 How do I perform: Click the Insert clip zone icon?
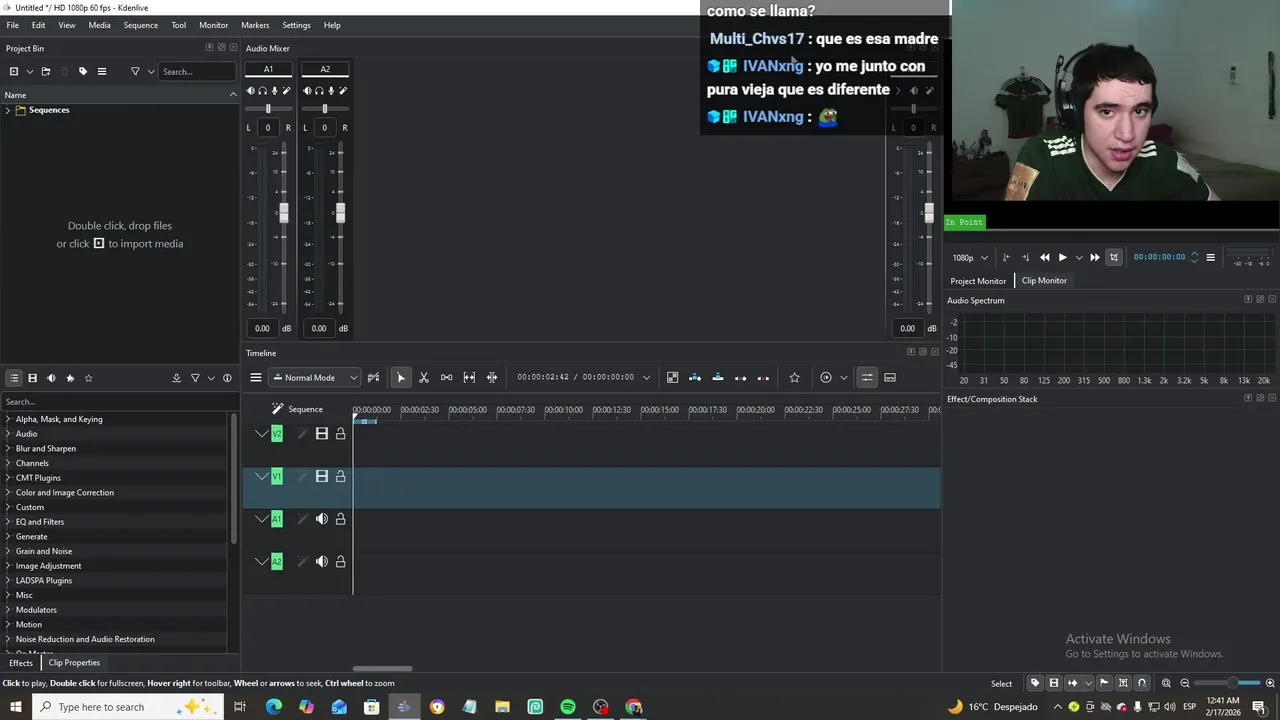(x=695, y=377)
